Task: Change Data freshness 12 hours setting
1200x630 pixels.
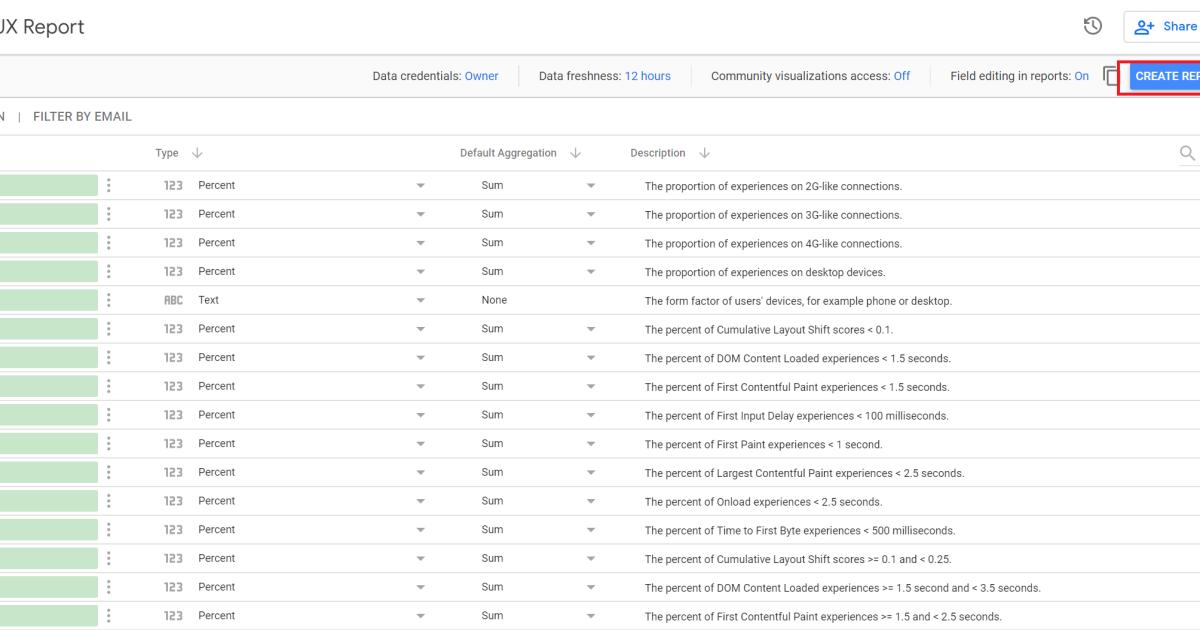Action: point(647,76)
